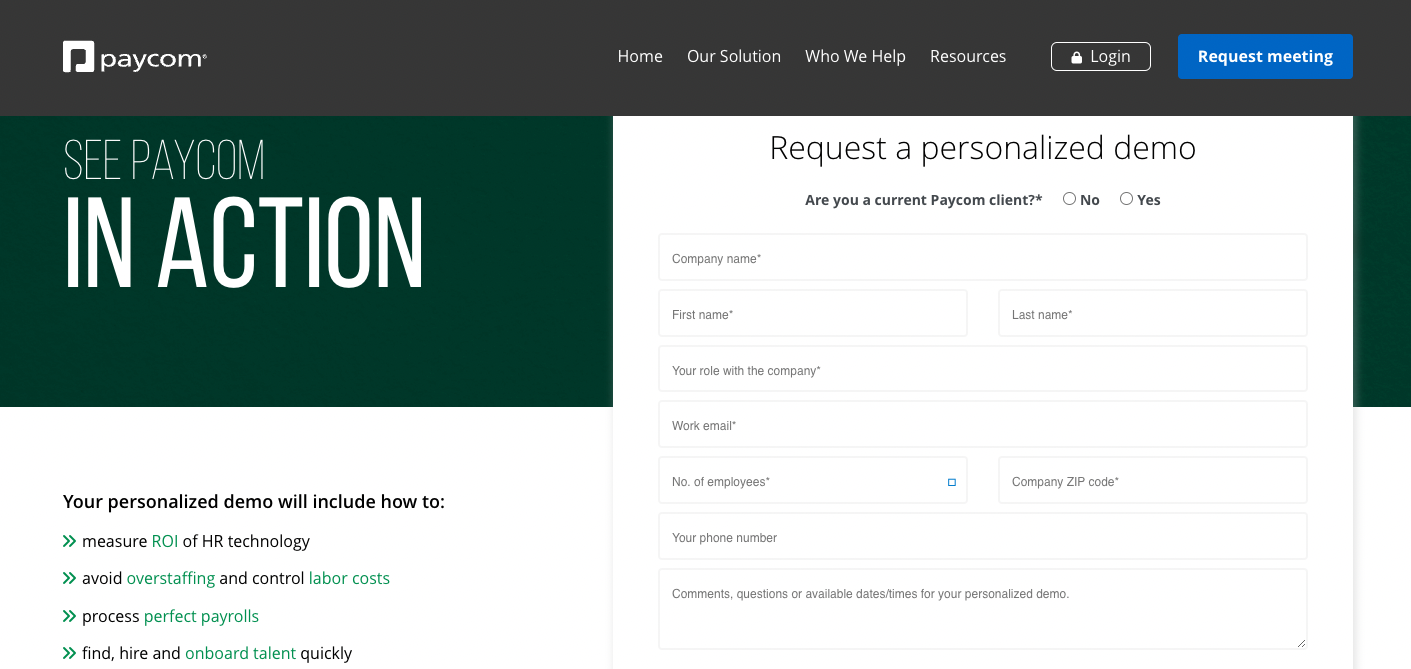Click the green chevron icon beside 'measure ROI'
This screenshot has width=1411, height=669.
(x=69, y=541)
